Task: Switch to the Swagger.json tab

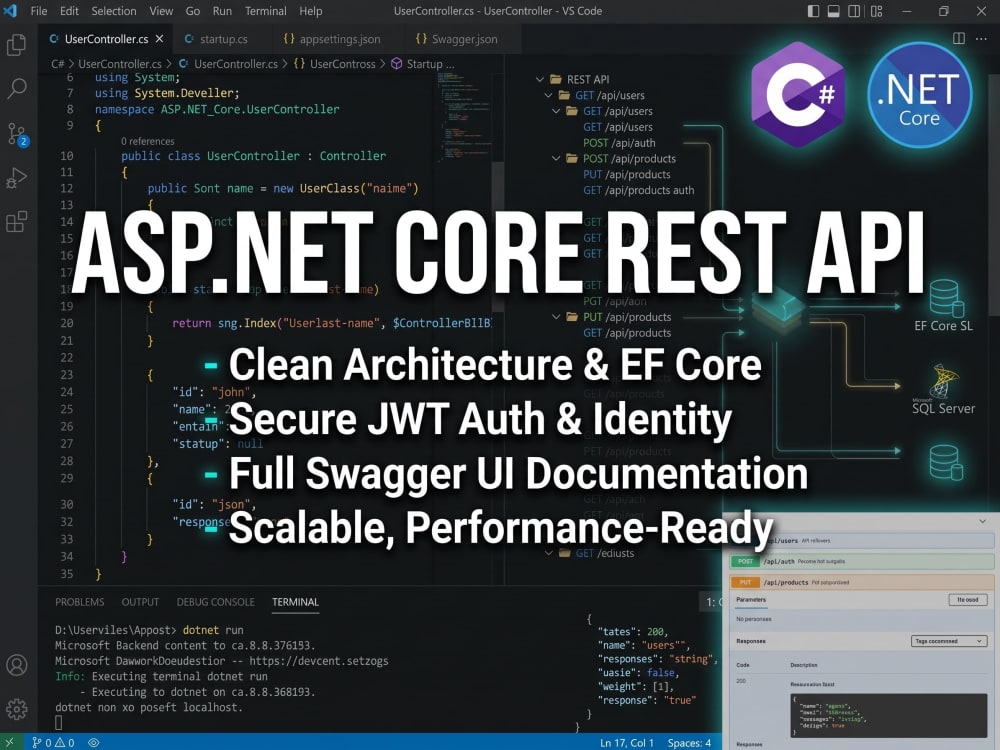Action: pyautogui.click(x=464, y=39)
